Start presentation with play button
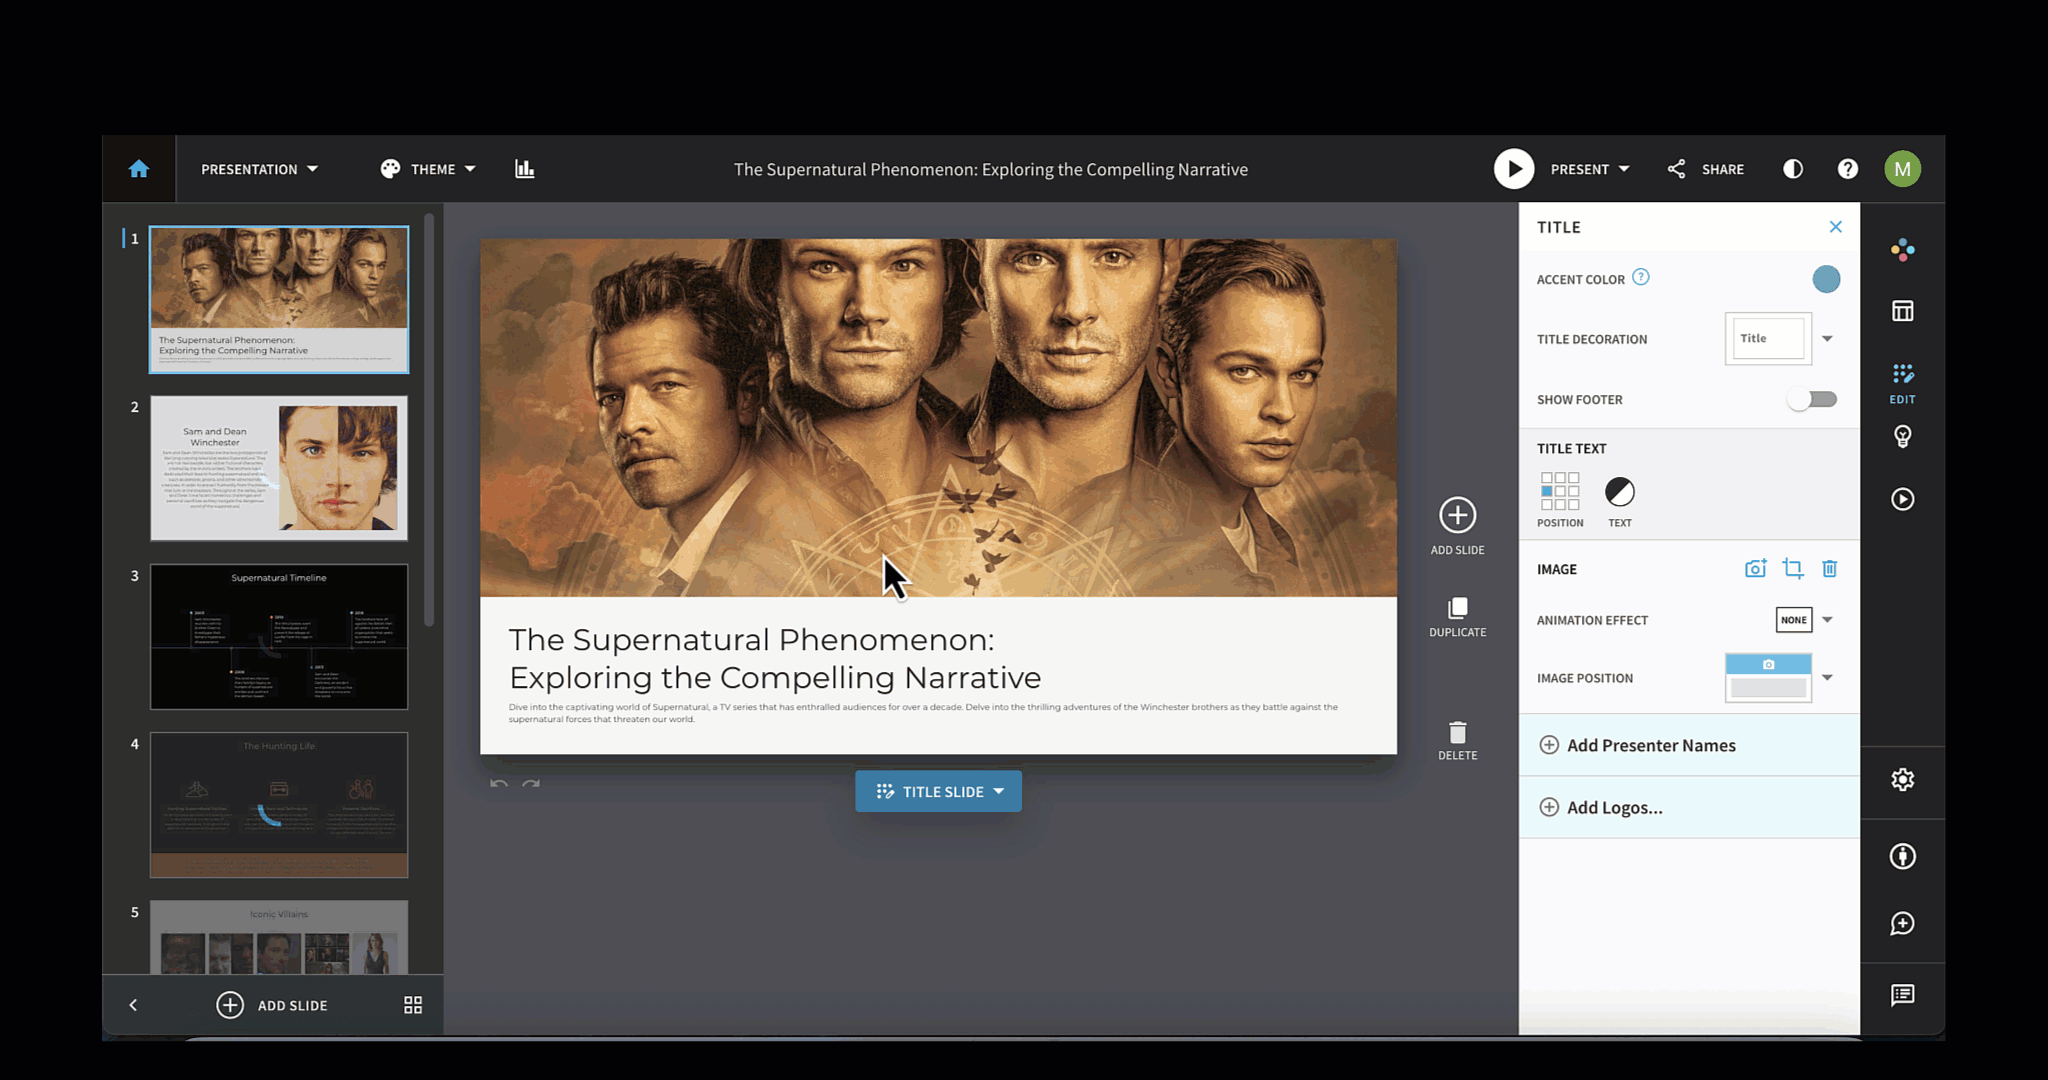Image resolution: width=2048 pixels, height=1080 pixels. [1514, 169]
